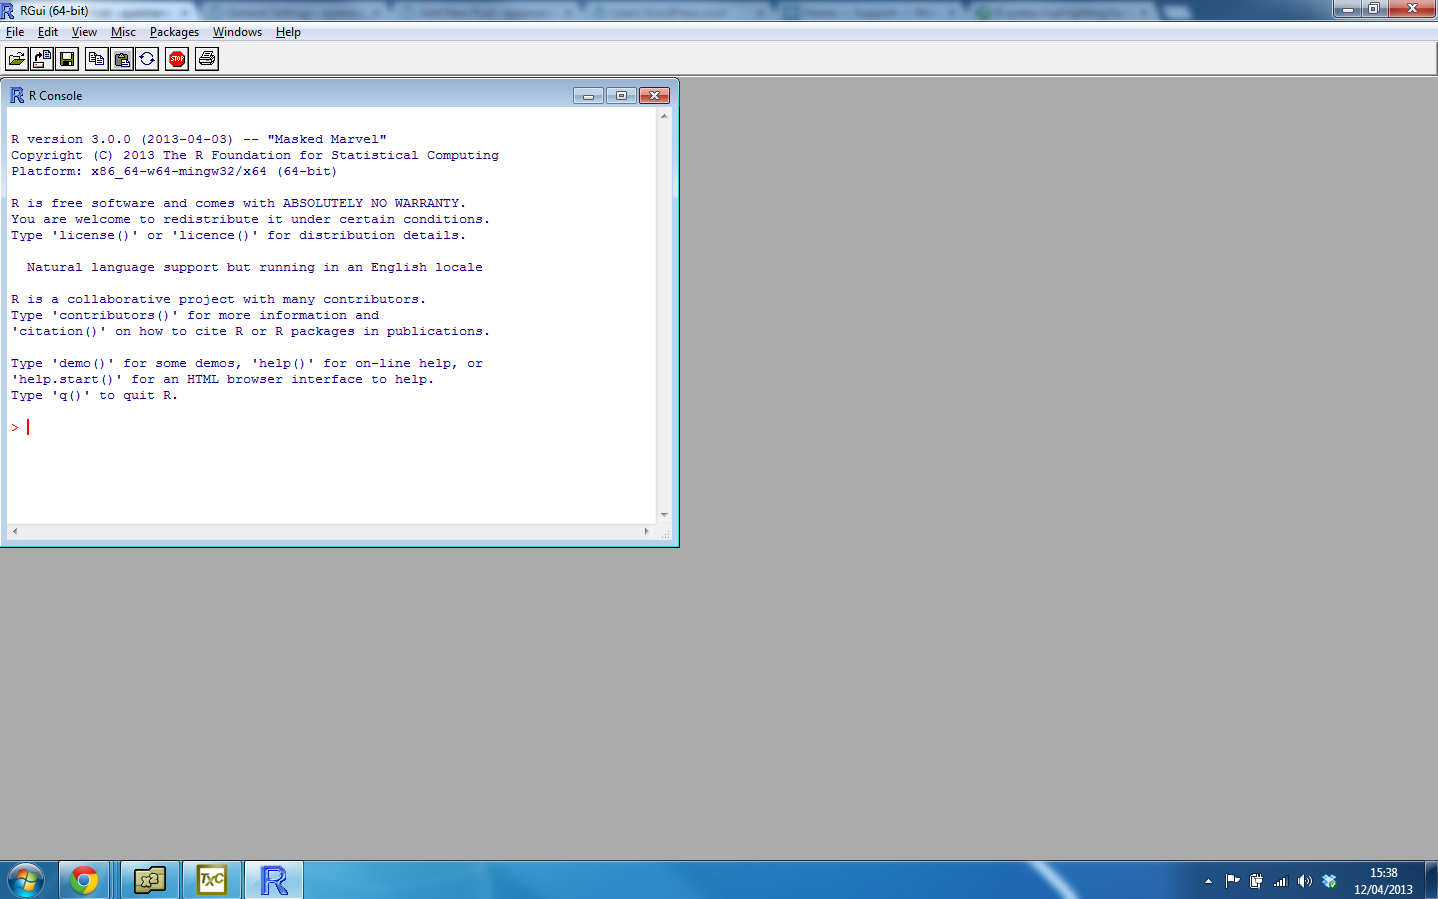Screen dimensions: 1438x899
Task: Open the Windows menu
Action: pos(237,32)
